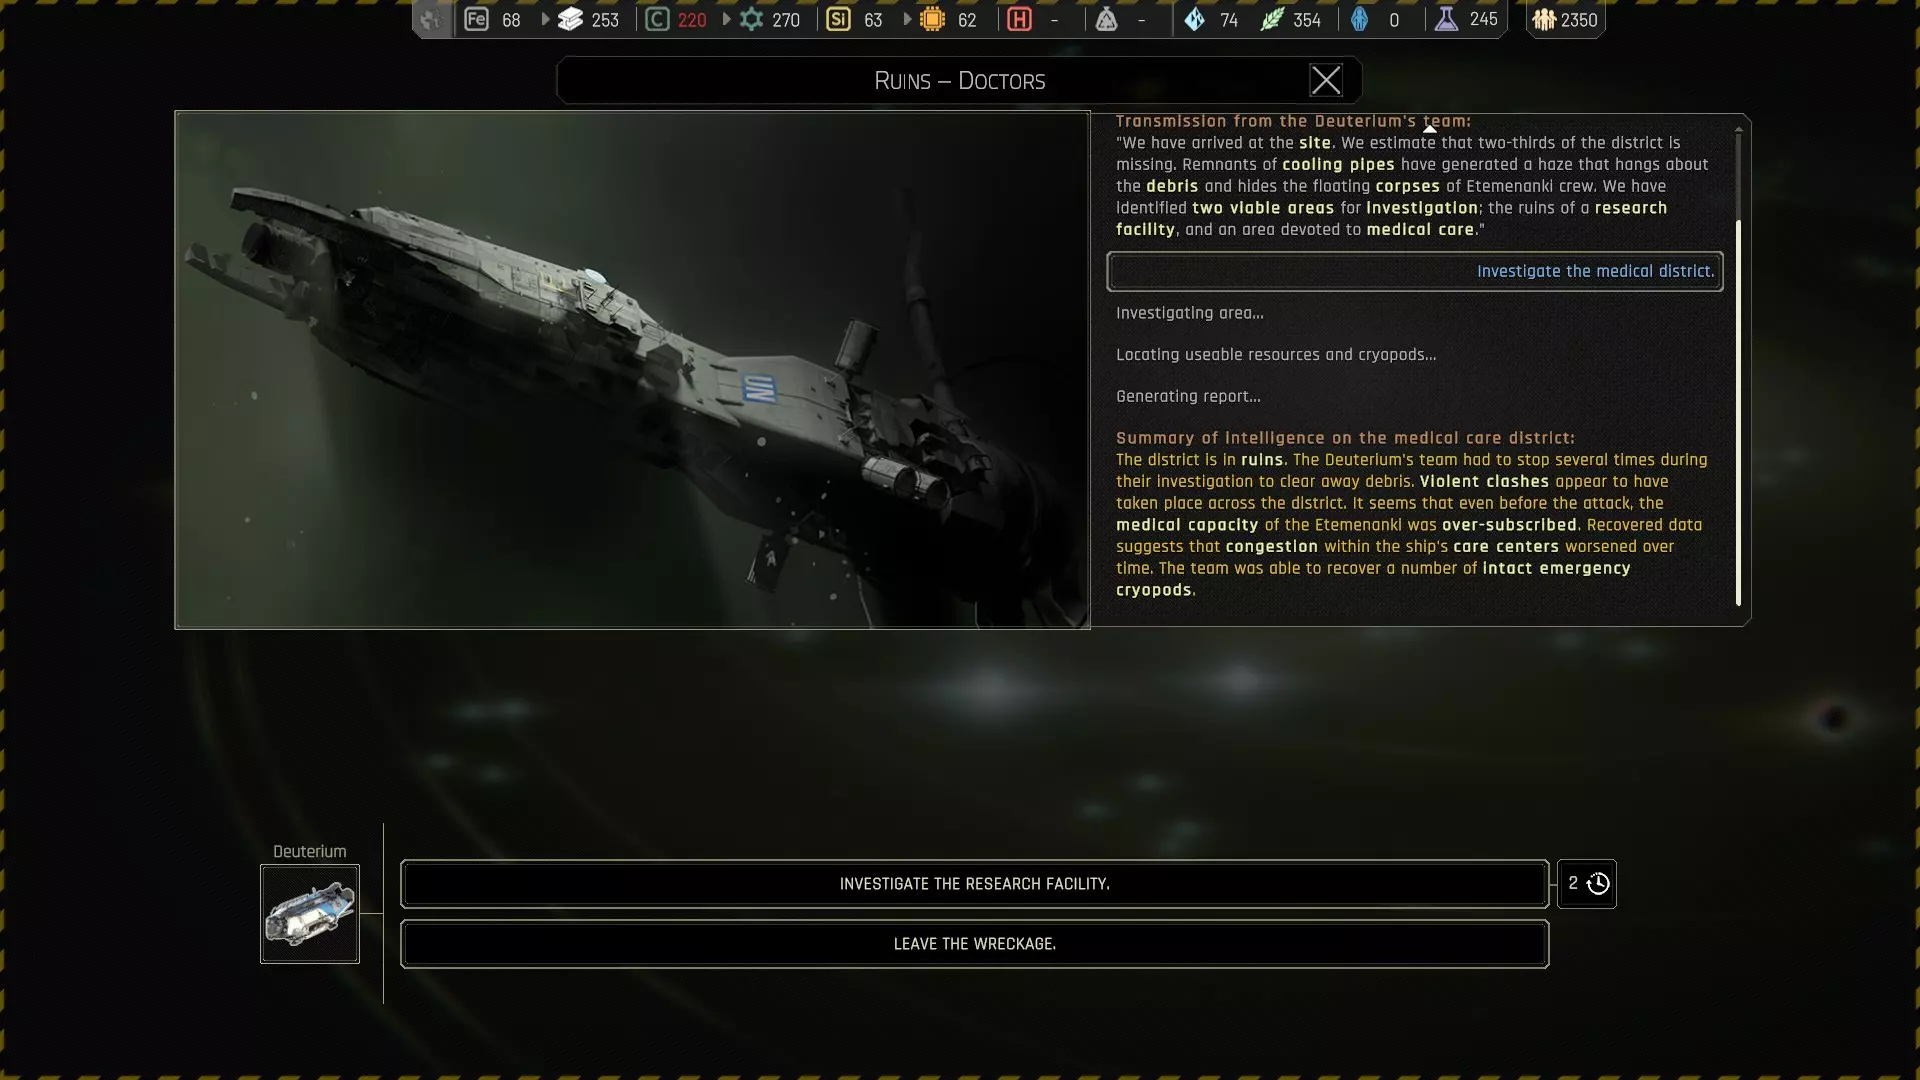
Task: Click the carbon (C) resource icon
Action: [657, 19]
